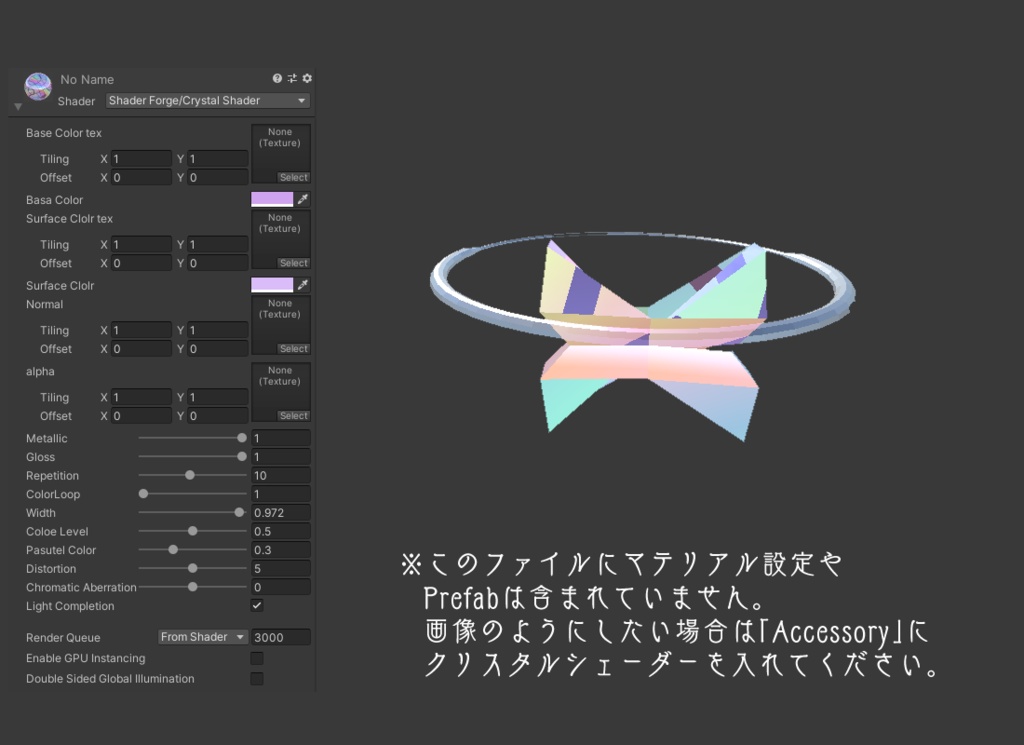Click the Normal map texture slot
1024x745 pixels.
280,320
